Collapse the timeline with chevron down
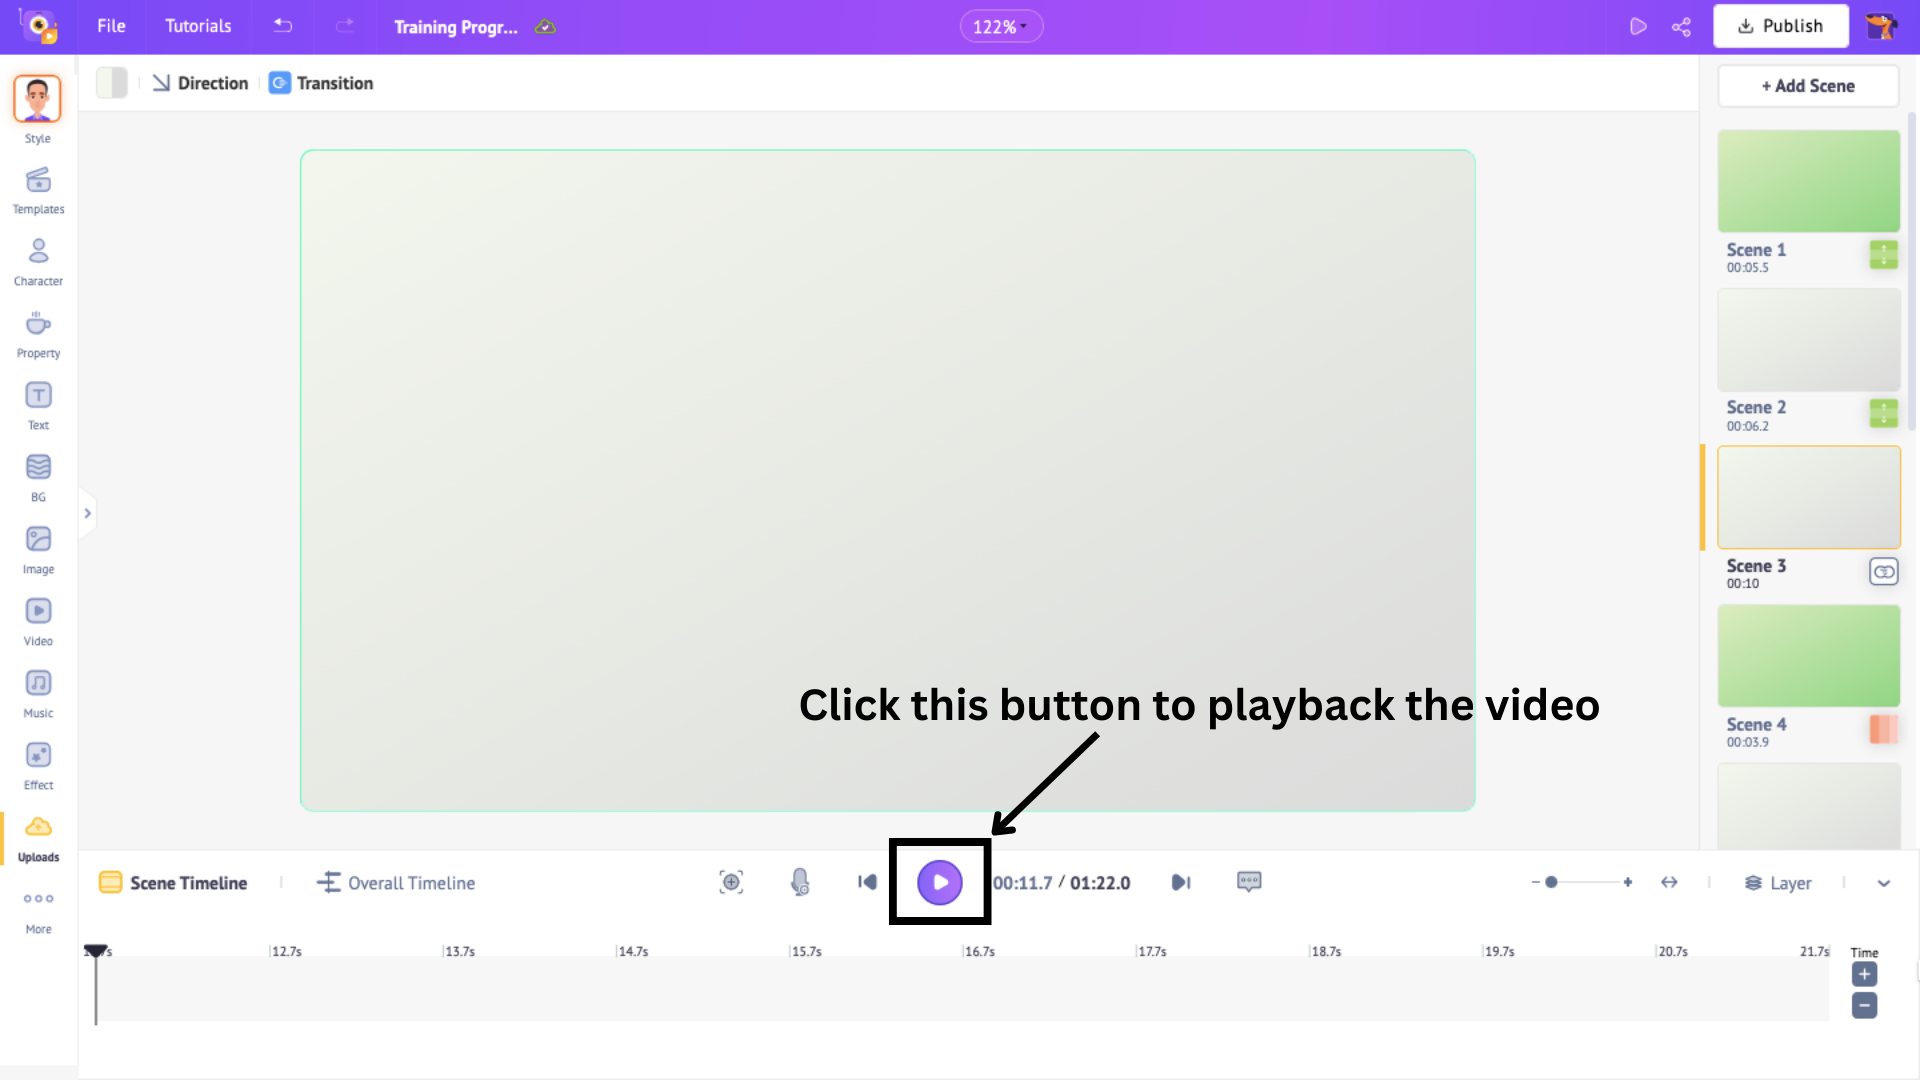Image resolution: width=1920 pixels, height=1080 pixels. (x=1884, y=883)
